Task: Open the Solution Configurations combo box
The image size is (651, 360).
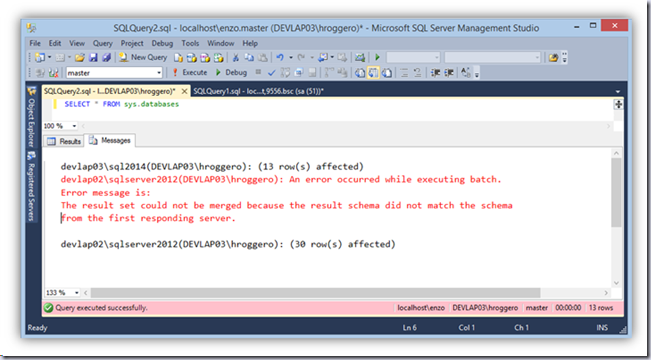Action: pyautogui.click(x=413, y=57)
